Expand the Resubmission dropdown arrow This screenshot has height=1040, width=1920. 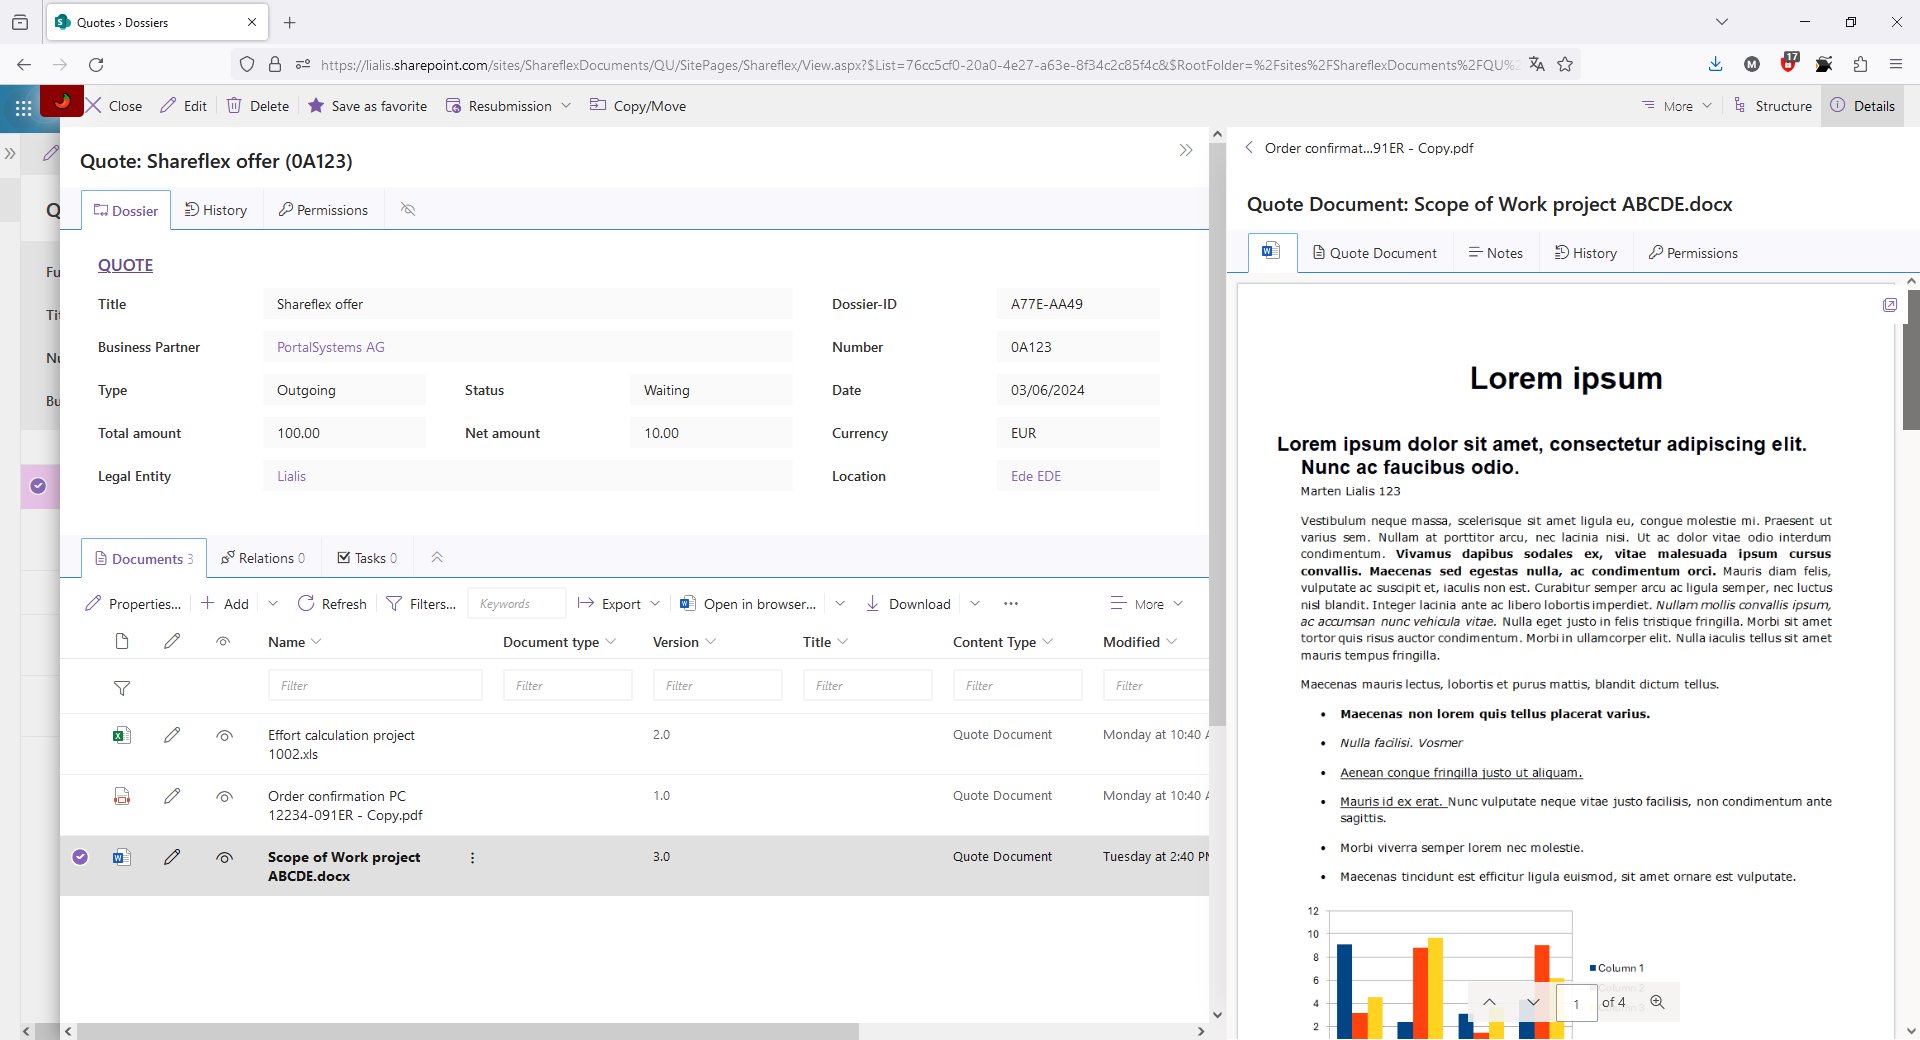point(567,105)
